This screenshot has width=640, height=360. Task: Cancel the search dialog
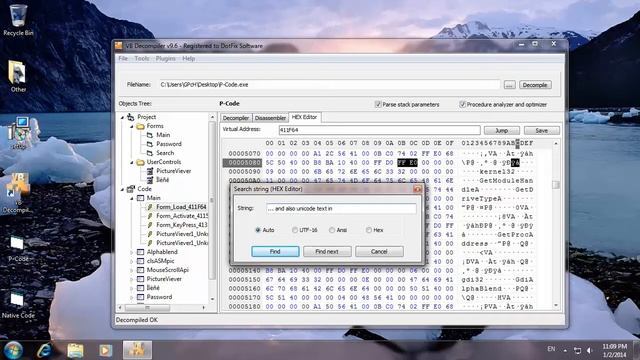tap(379, 251)
